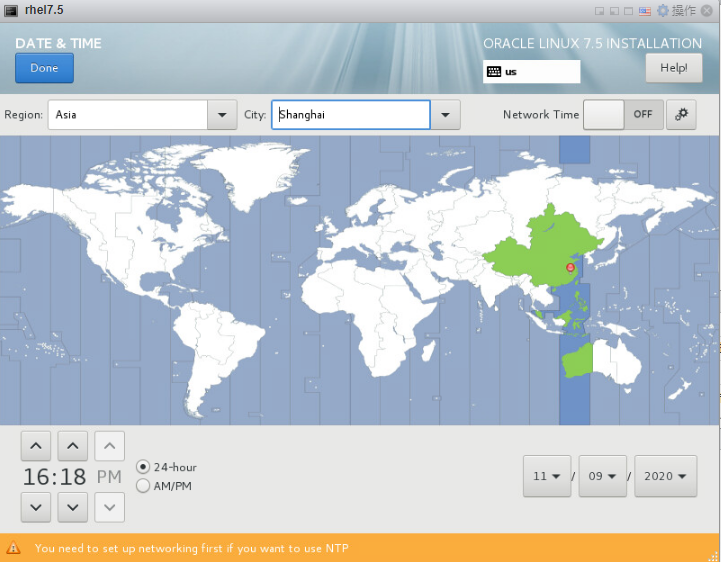This screenshot has width=721, height=562.
Task: Click the US flag keyboard icon in title bar
Action: coord(645,11)
